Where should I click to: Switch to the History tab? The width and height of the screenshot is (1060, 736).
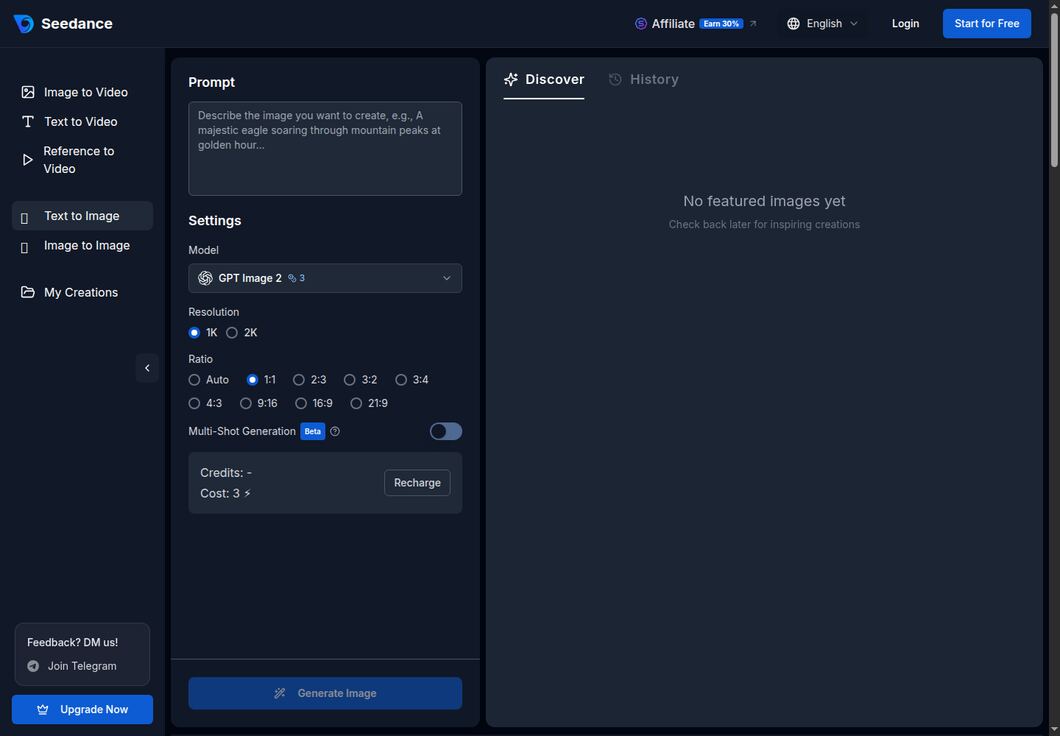[644, 80]
